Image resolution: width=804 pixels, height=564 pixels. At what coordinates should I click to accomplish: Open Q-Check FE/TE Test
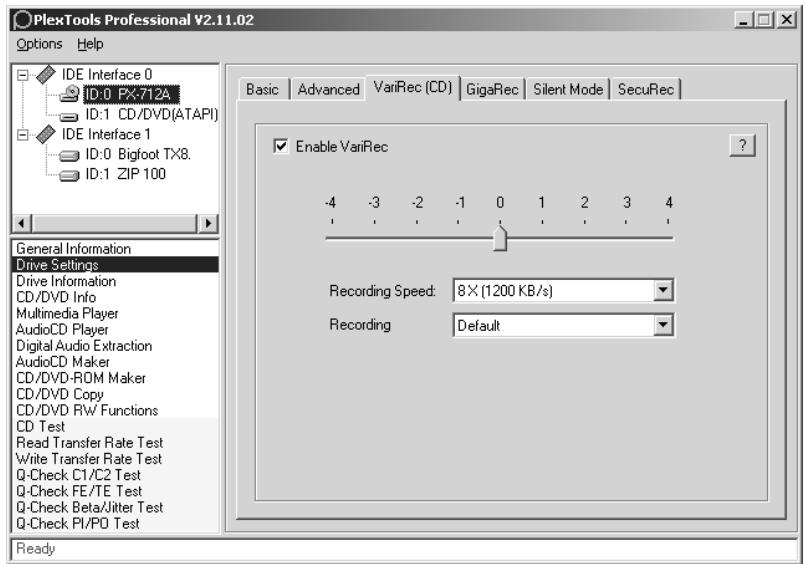click(115, 491)
